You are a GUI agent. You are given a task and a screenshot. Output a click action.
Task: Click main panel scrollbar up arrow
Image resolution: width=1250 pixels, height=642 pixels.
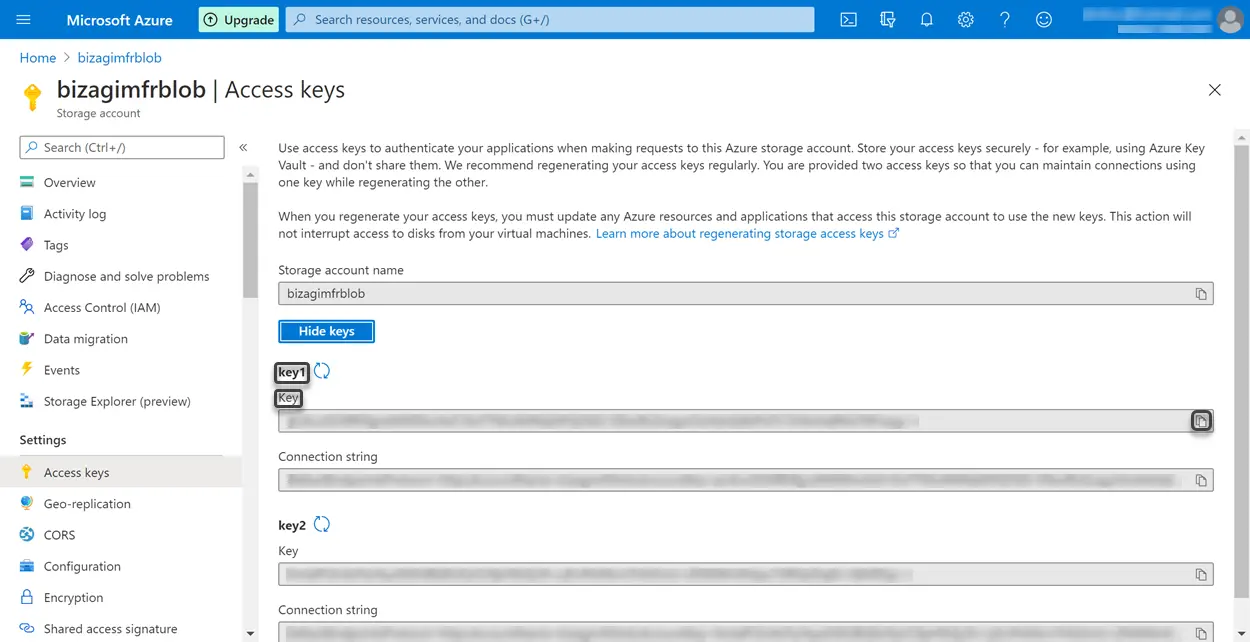(1242, 137)
